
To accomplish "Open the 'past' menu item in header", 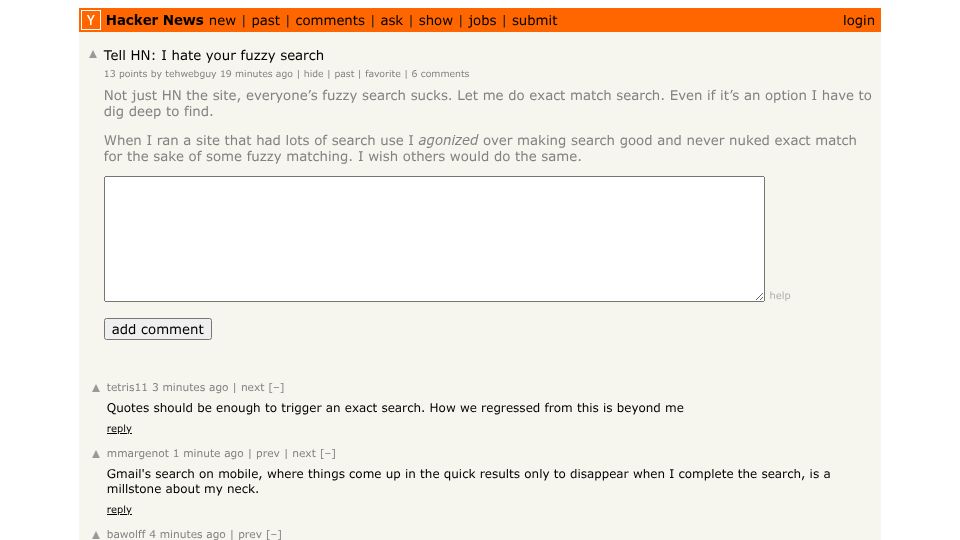I will coord(266,20).
